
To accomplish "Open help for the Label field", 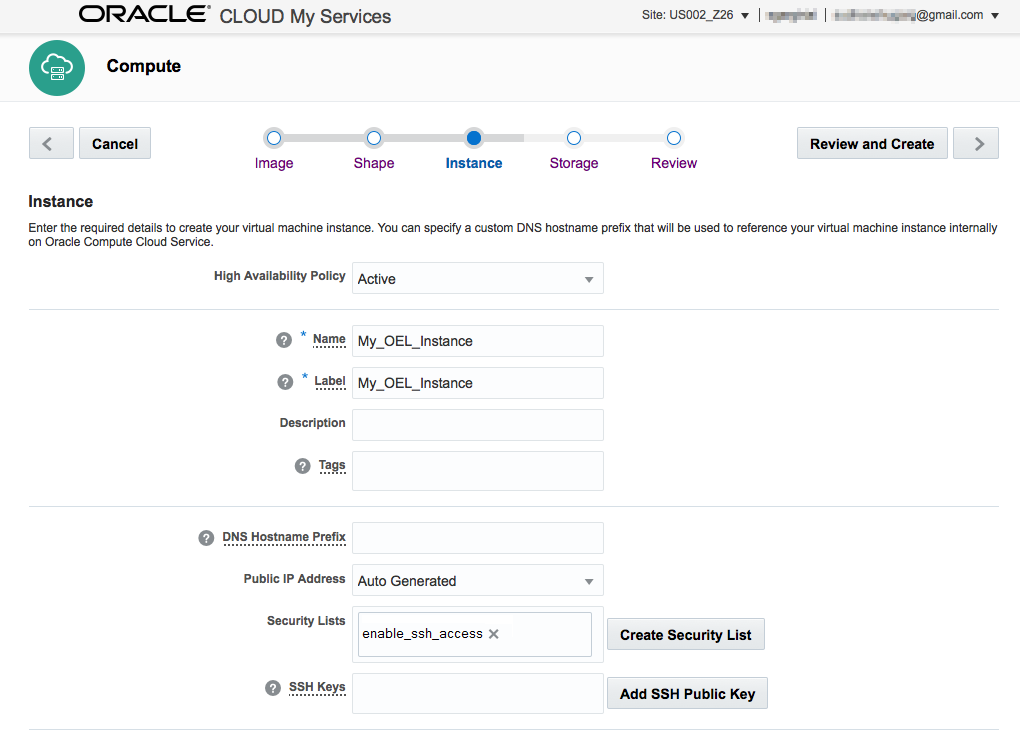I will [x=284, y=382].
